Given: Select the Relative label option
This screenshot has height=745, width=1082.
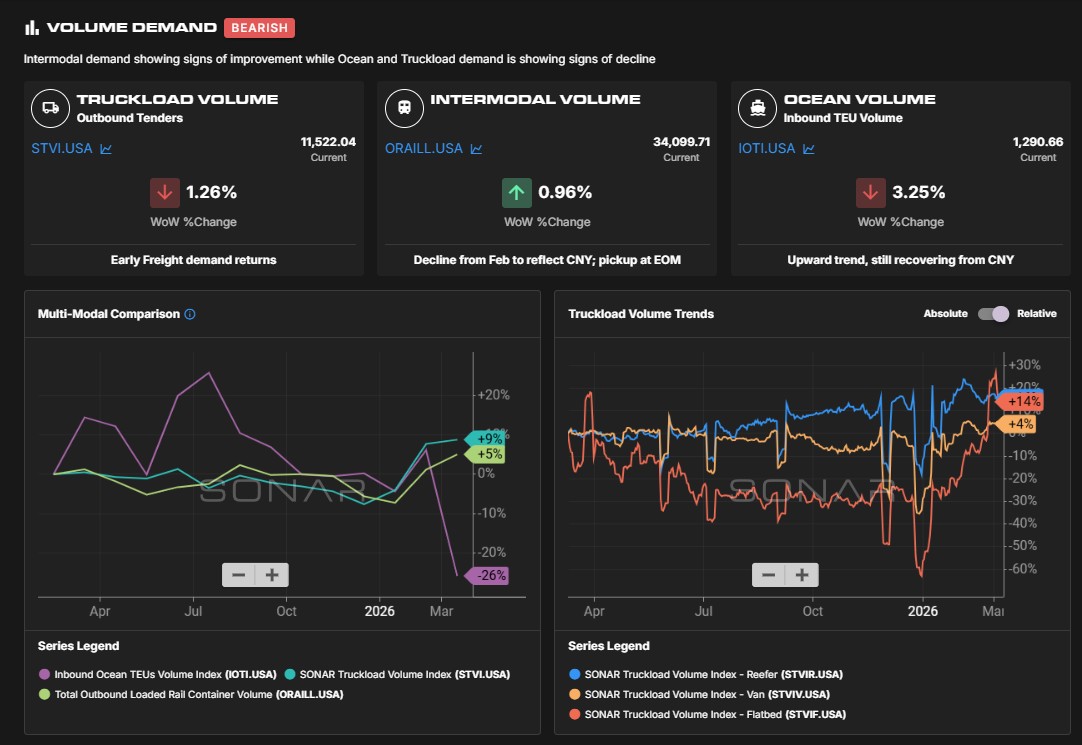Looking at the screenshot, I should tap(1036, 313).
